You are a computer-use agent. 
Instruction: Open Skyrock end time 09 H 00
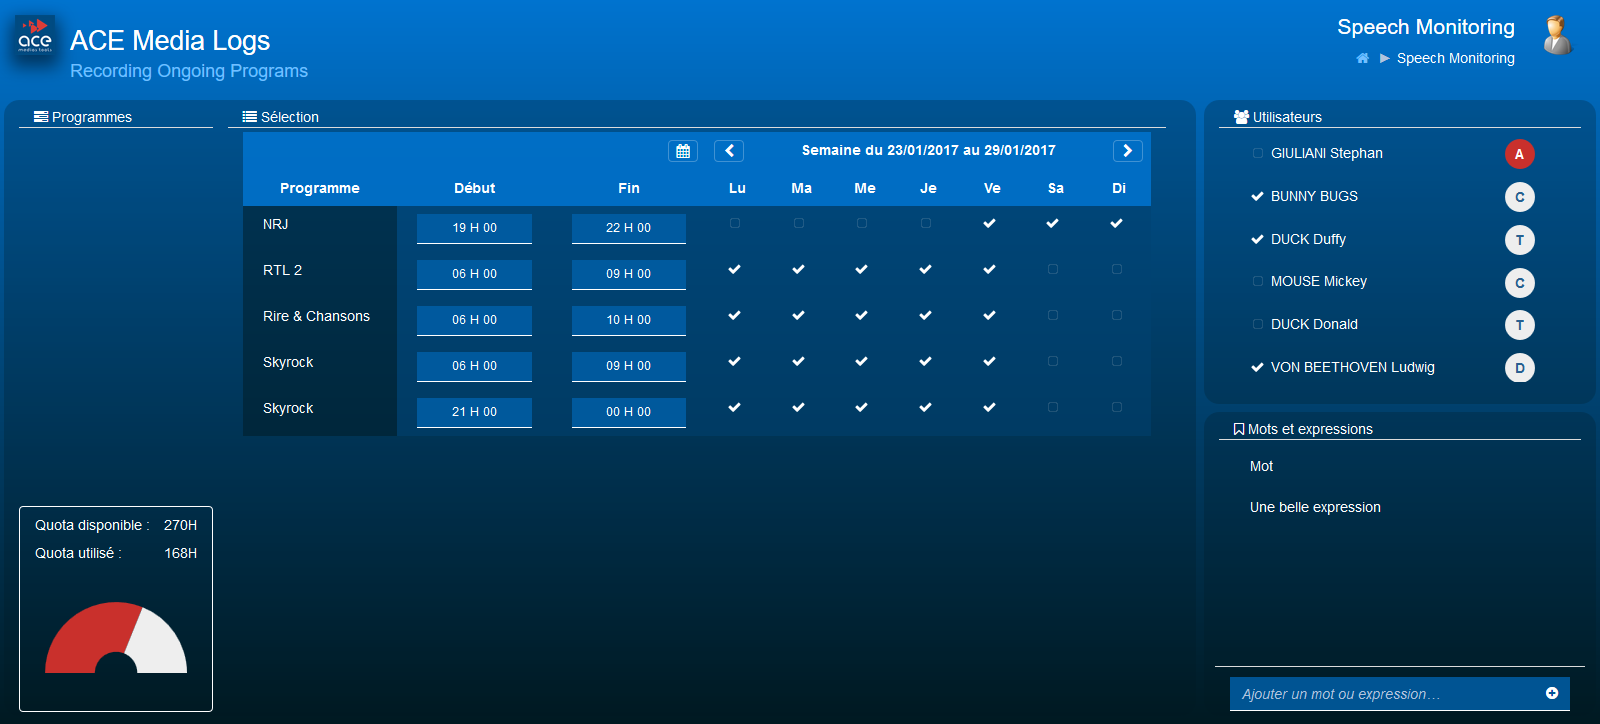(629, 366)
